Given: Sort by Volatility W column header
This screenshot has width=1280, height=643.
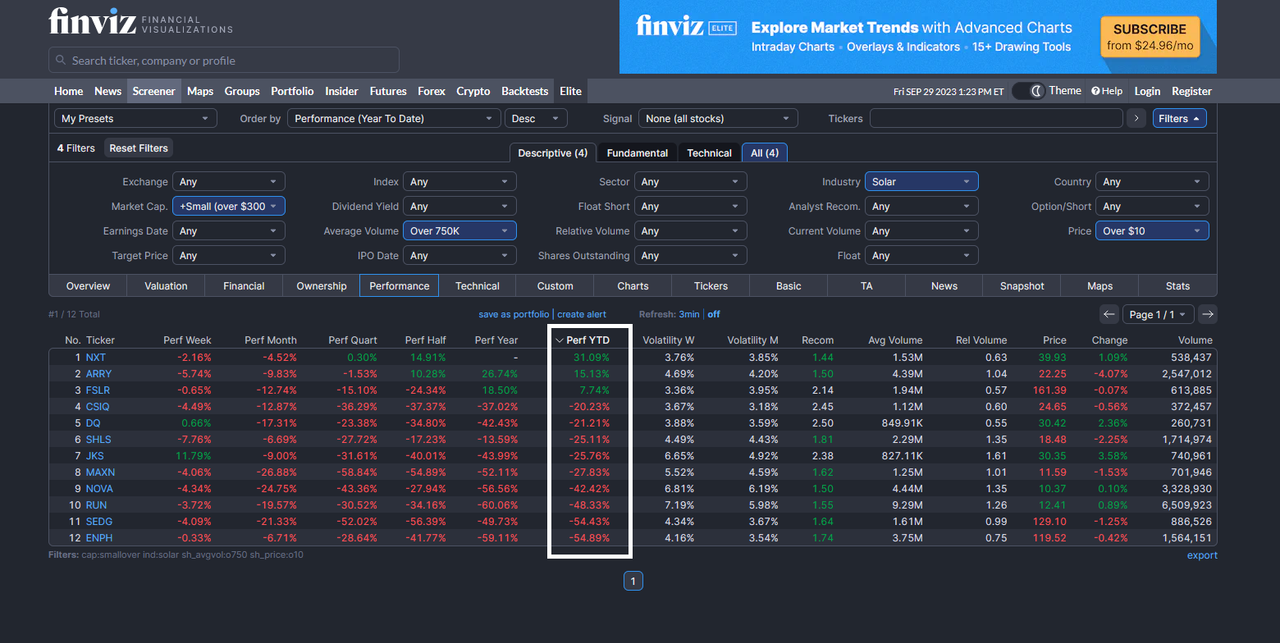Looking at the screenshot, I should pos(668,340).
